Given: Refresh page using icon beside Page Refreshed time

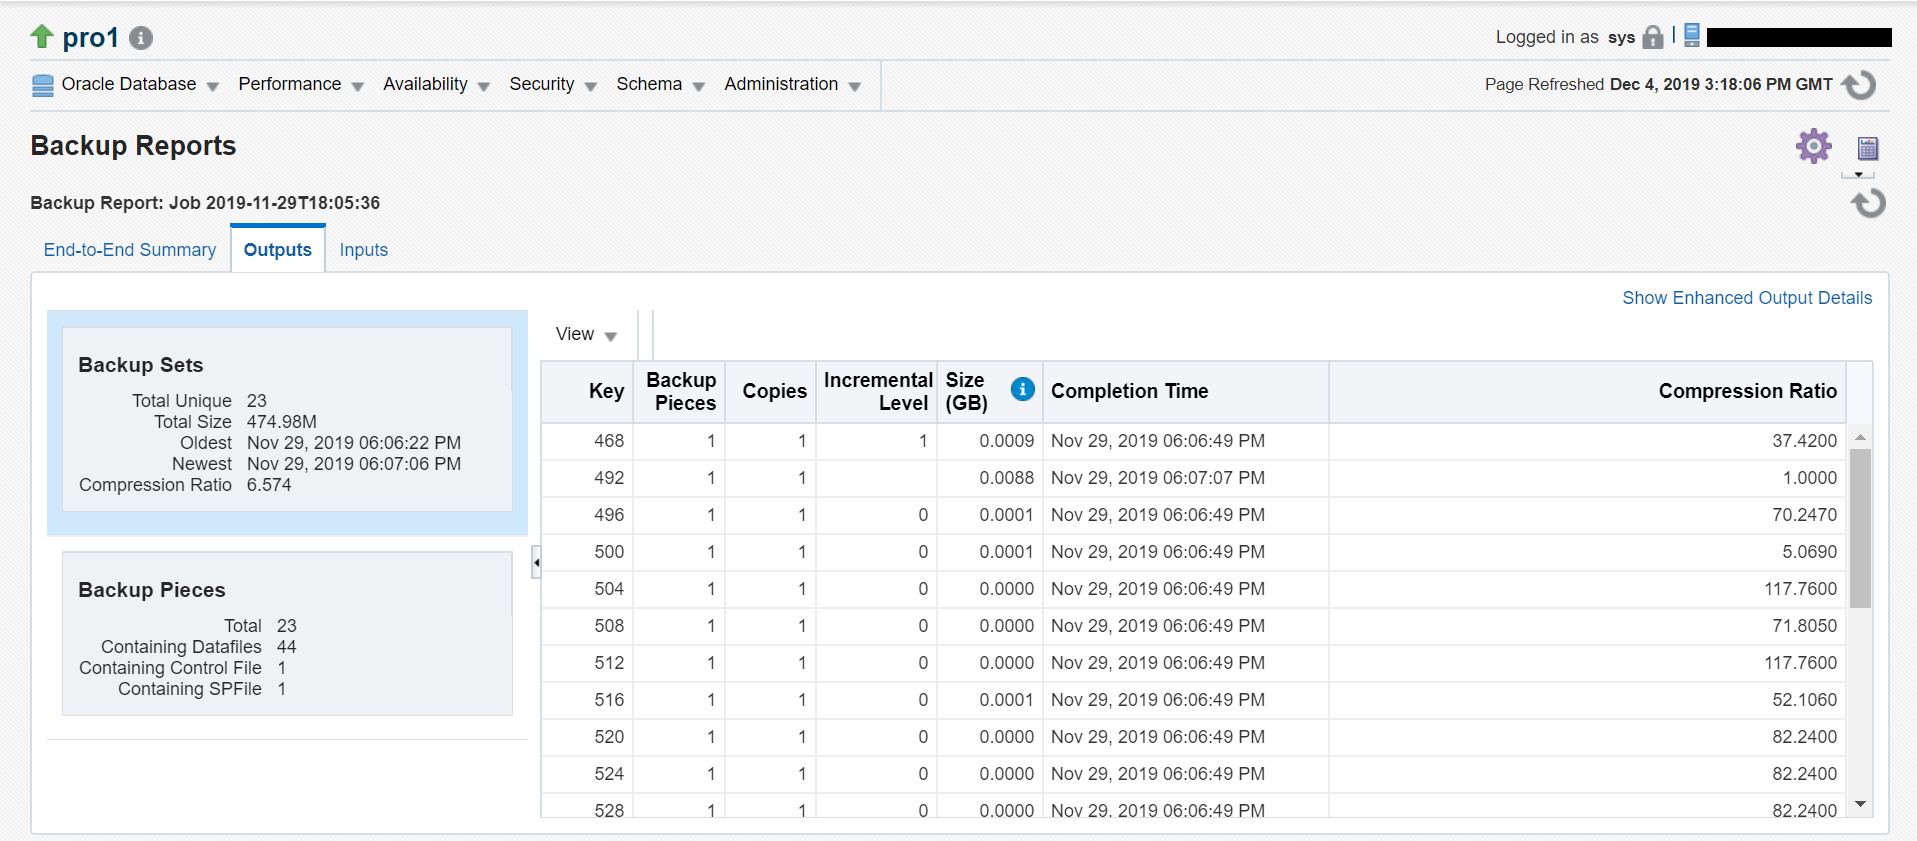Looking at the screenshot, I should click(x=1859, y=85).
